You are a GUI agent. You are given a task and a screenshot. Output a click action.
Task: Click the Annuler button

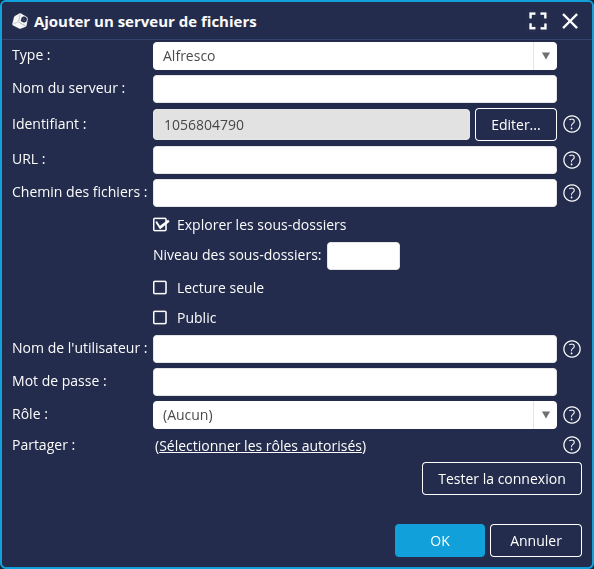[x=536, y=541]
